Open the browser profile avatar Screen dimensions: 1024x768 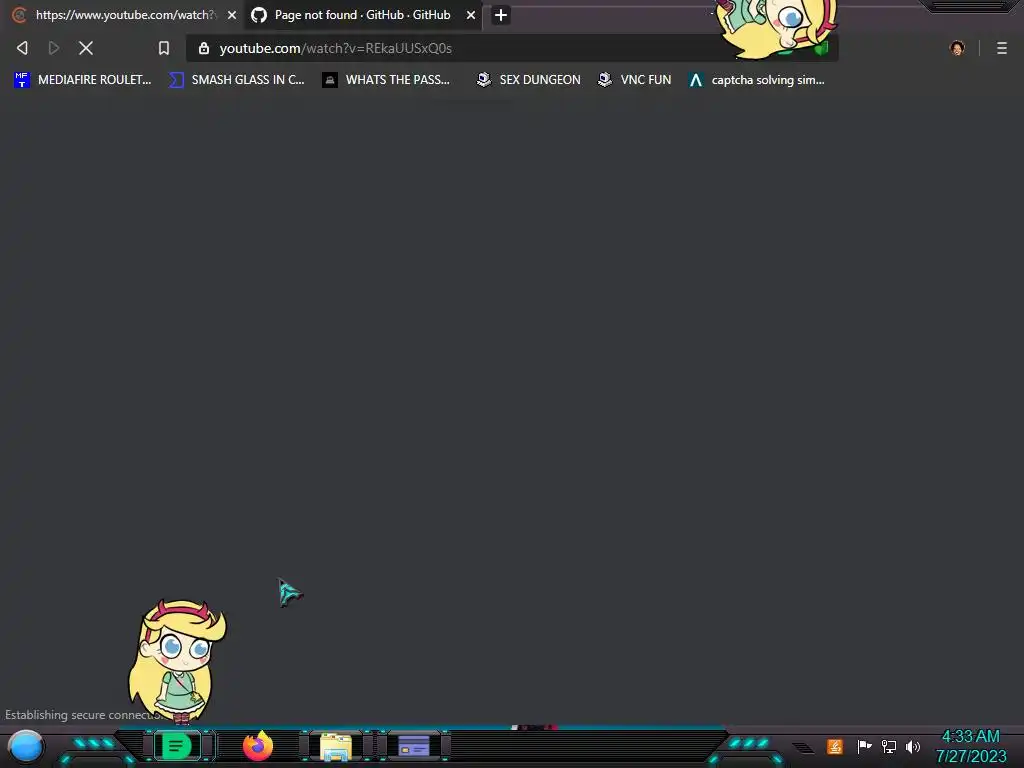(x=957, y=48)
